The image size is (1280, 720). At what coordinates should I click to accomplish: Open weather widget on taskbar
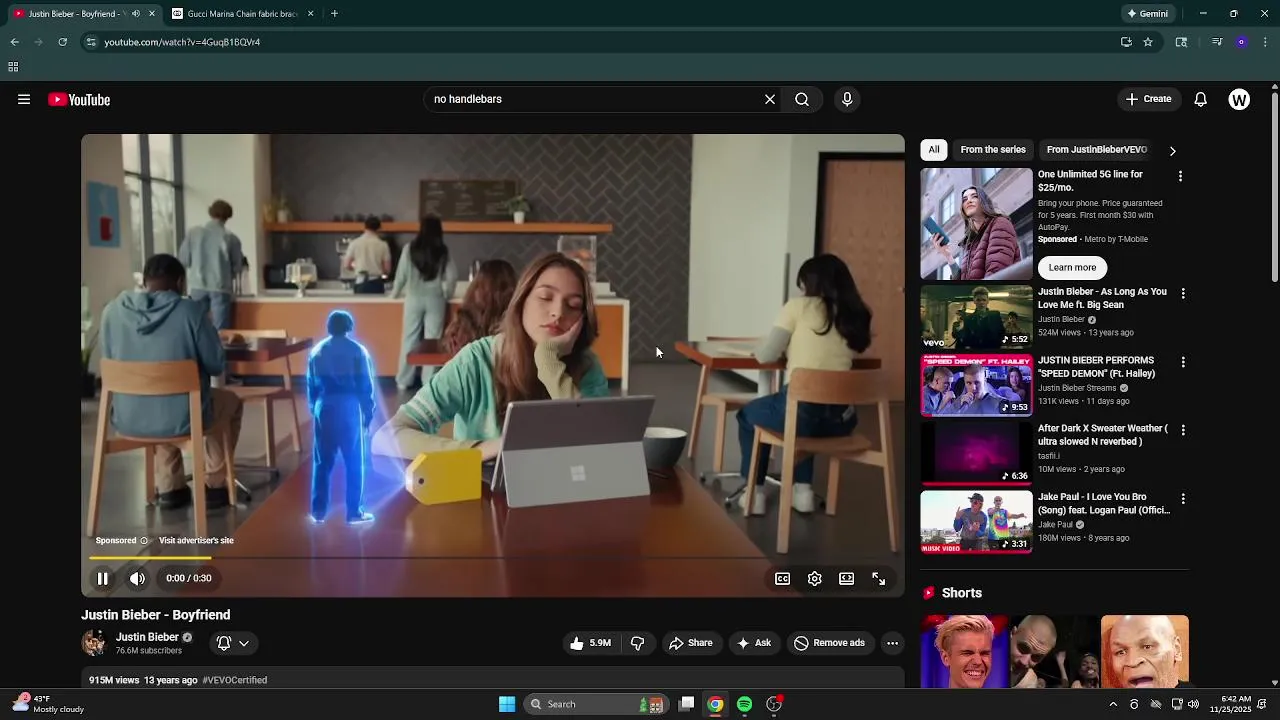click(46, 704)
